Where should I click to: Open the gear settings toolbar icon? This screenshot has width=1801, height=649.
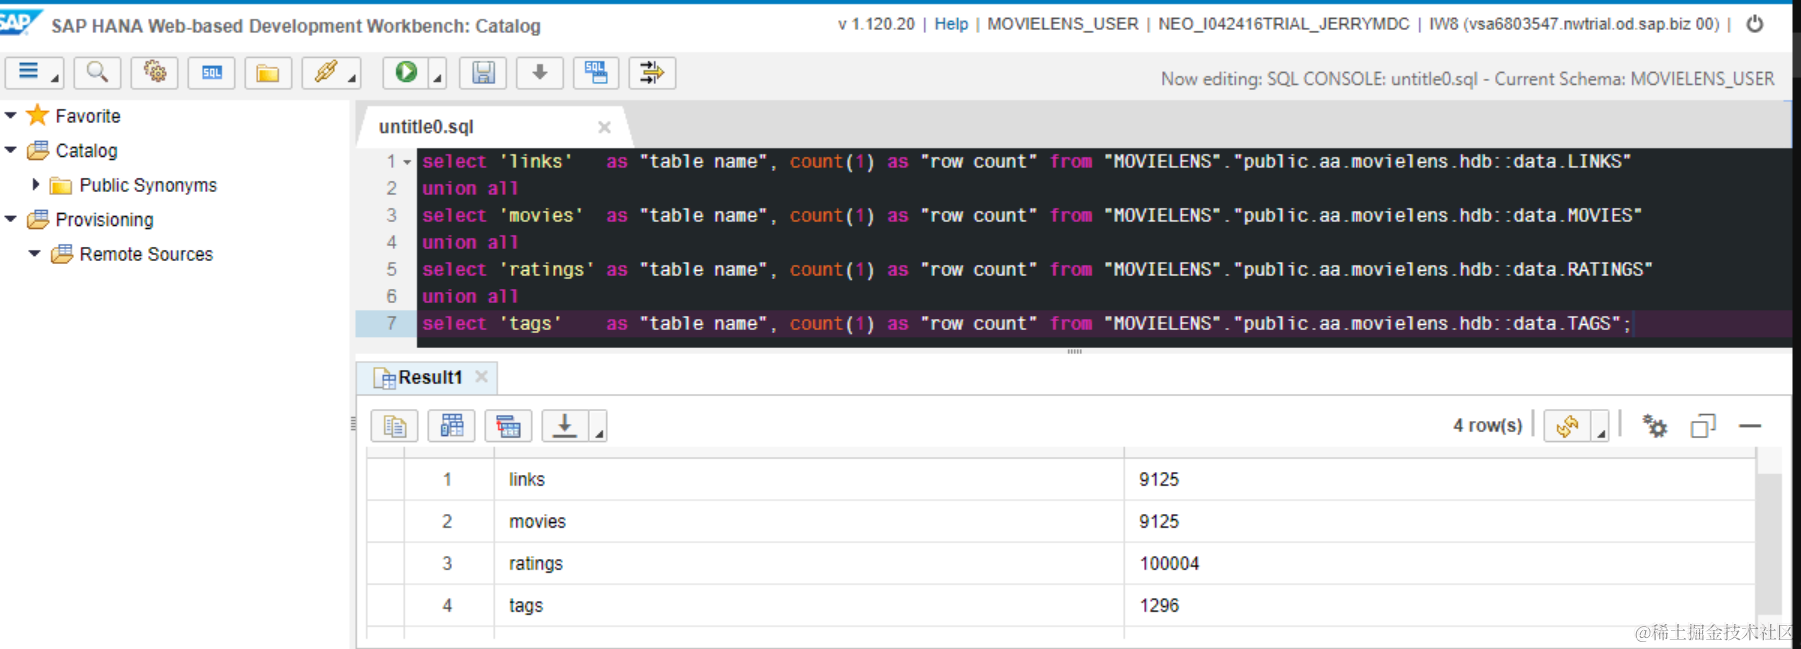pos(154,72)
